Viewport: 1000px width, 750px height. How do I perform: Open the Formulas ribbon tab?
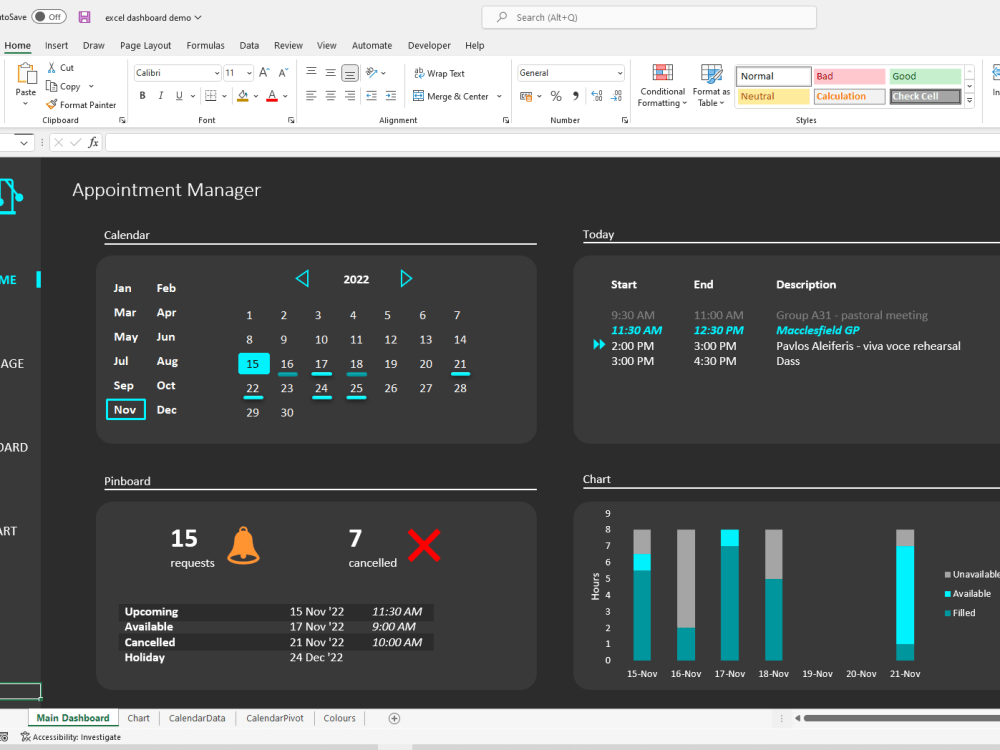coord(205,45)
